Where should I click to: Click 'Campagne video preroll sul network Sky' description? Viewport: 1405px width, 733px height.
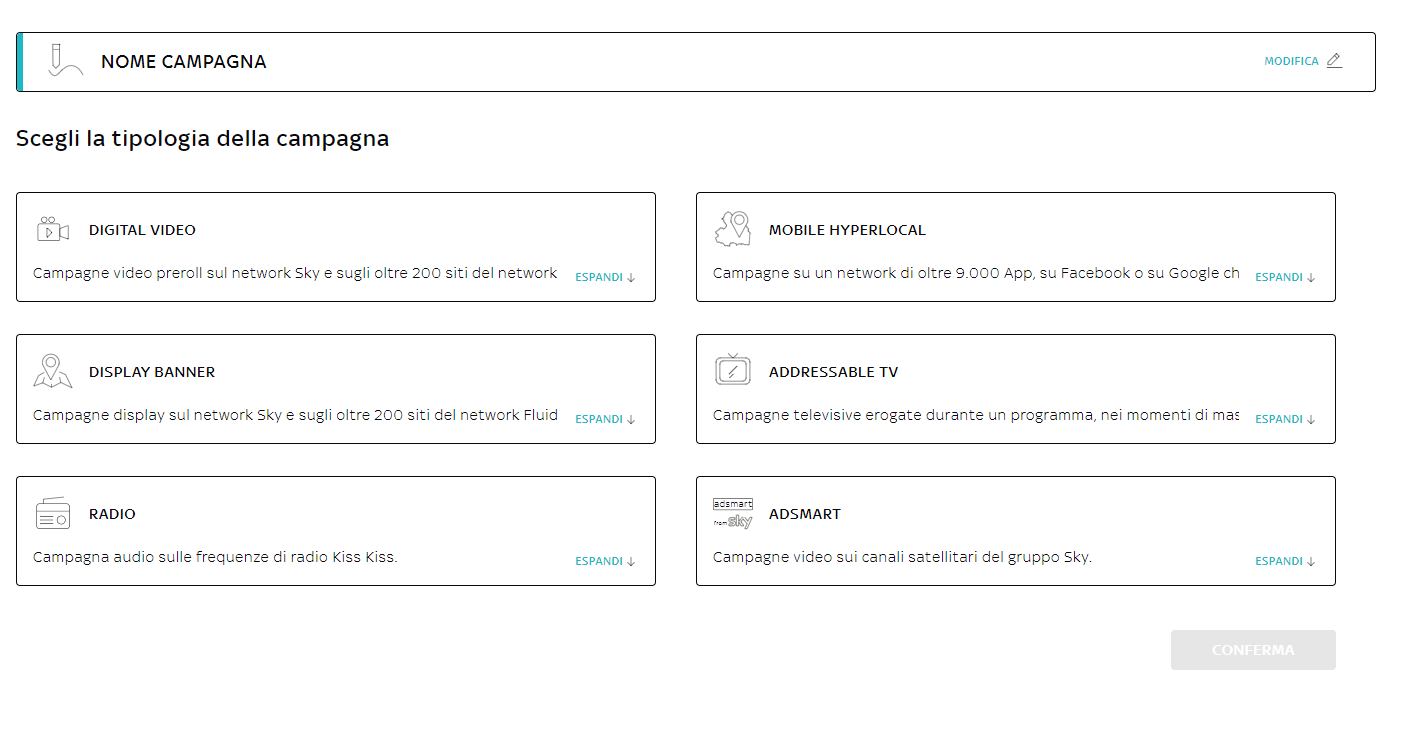coord(295,273)
